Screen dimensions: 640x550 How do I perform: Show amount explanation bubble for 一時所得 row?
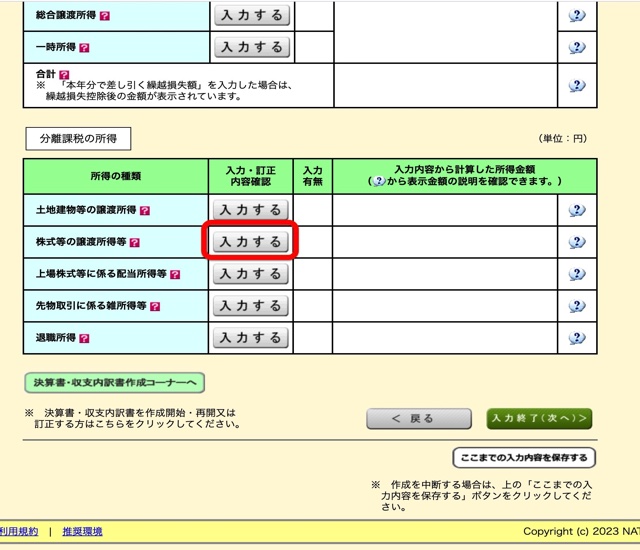tap(576, 48)
